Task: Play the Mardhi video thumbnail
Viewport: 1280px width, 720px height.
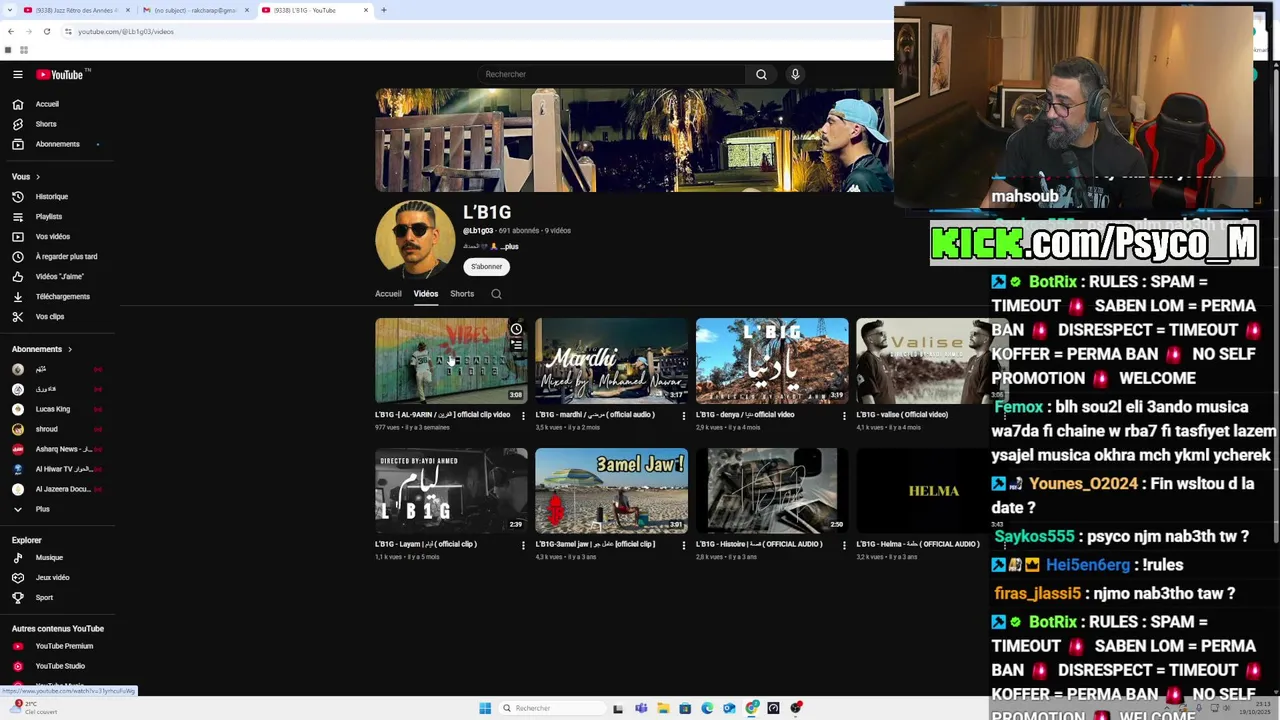Action: click(x=611, y=361)
